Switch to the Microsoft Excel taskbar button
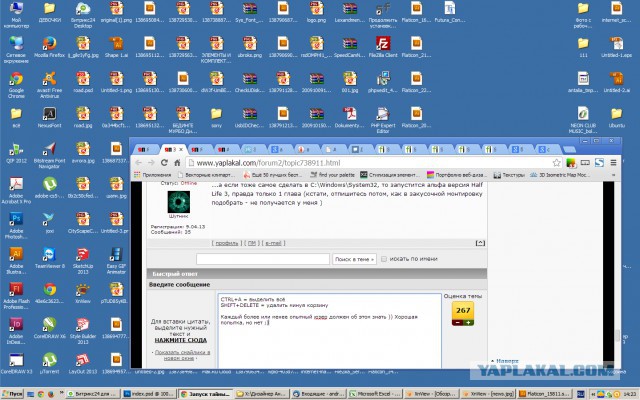640x400 pixels. tap(377, 394)
